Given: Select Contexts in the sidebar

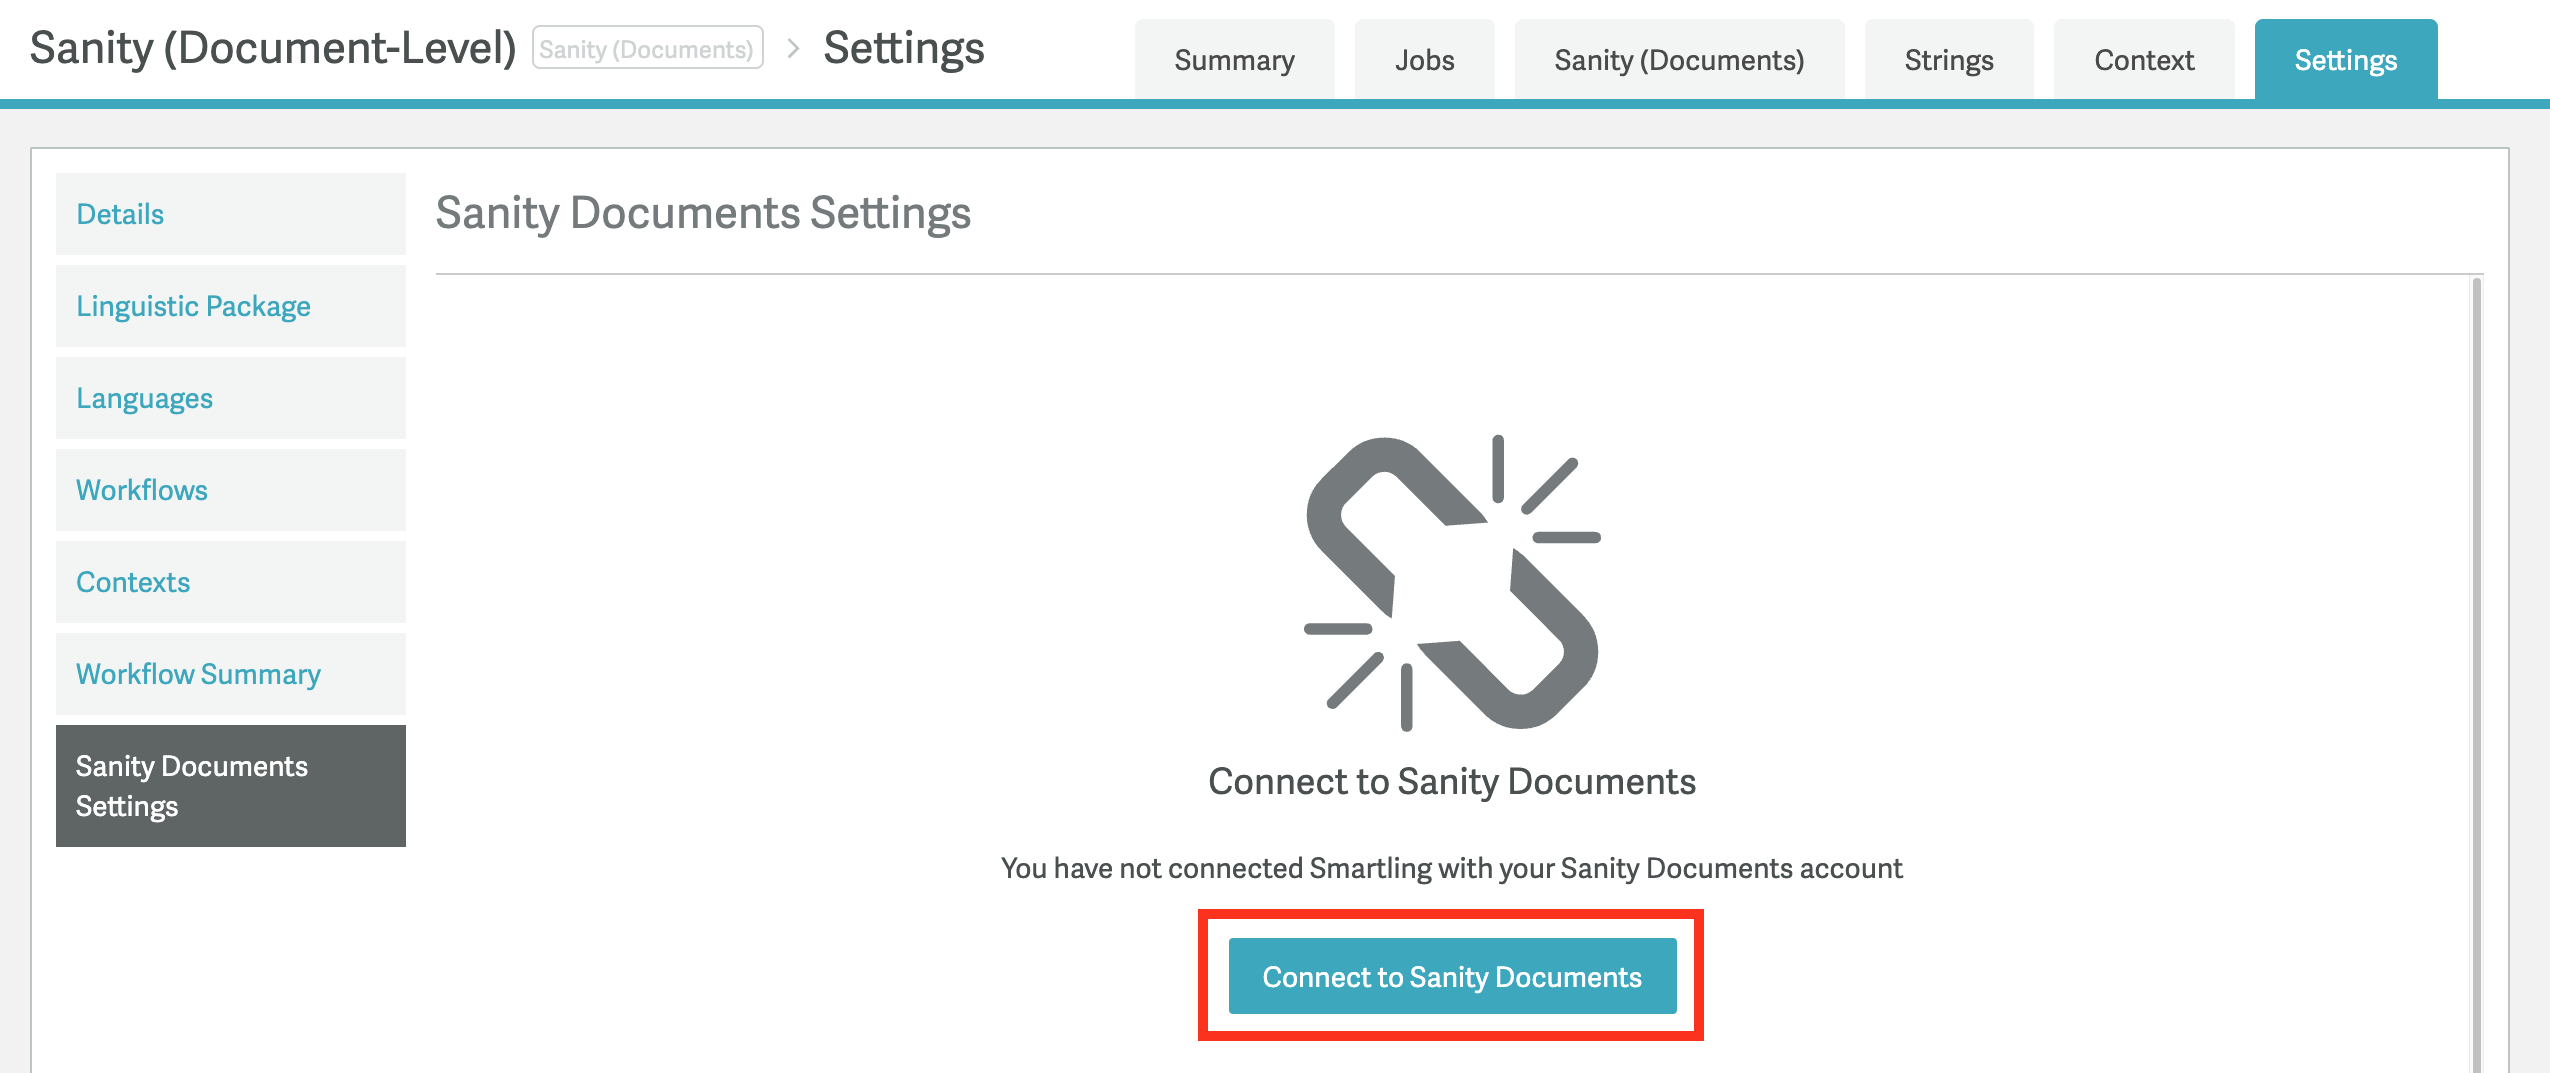Looking at the screenshot, I should [231, 582].
